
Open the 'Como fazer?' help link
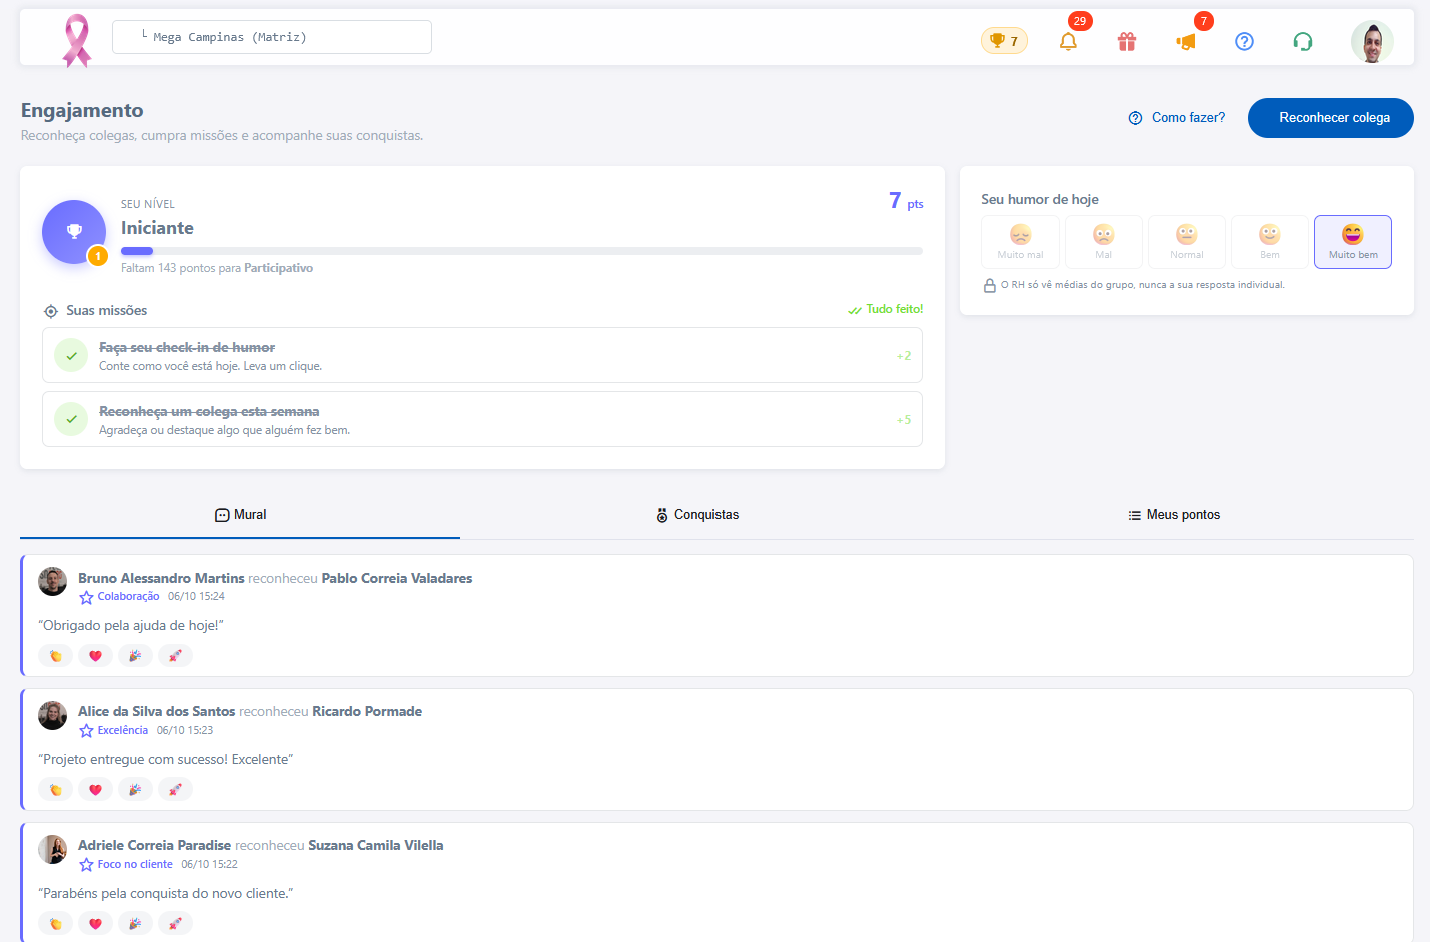[1177, 118]
